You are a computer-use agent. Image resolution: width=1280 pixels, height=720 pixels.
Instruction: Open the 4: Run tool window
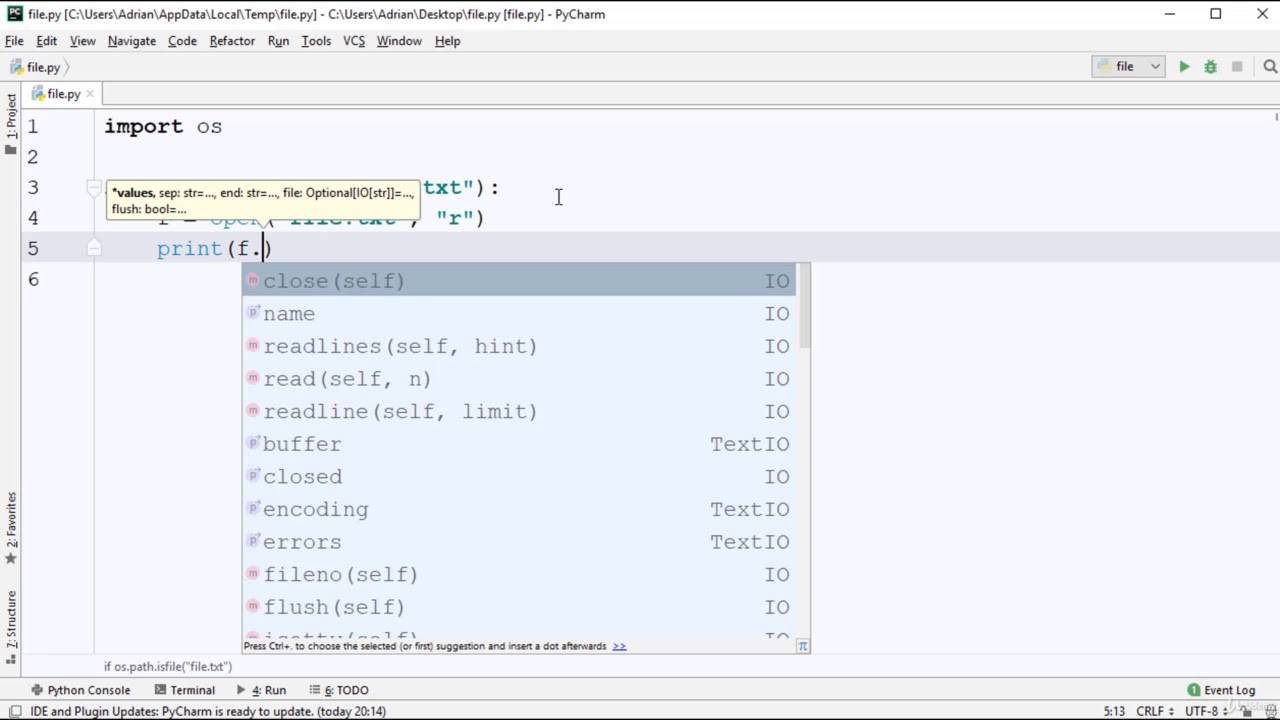[x=261, y=690]
